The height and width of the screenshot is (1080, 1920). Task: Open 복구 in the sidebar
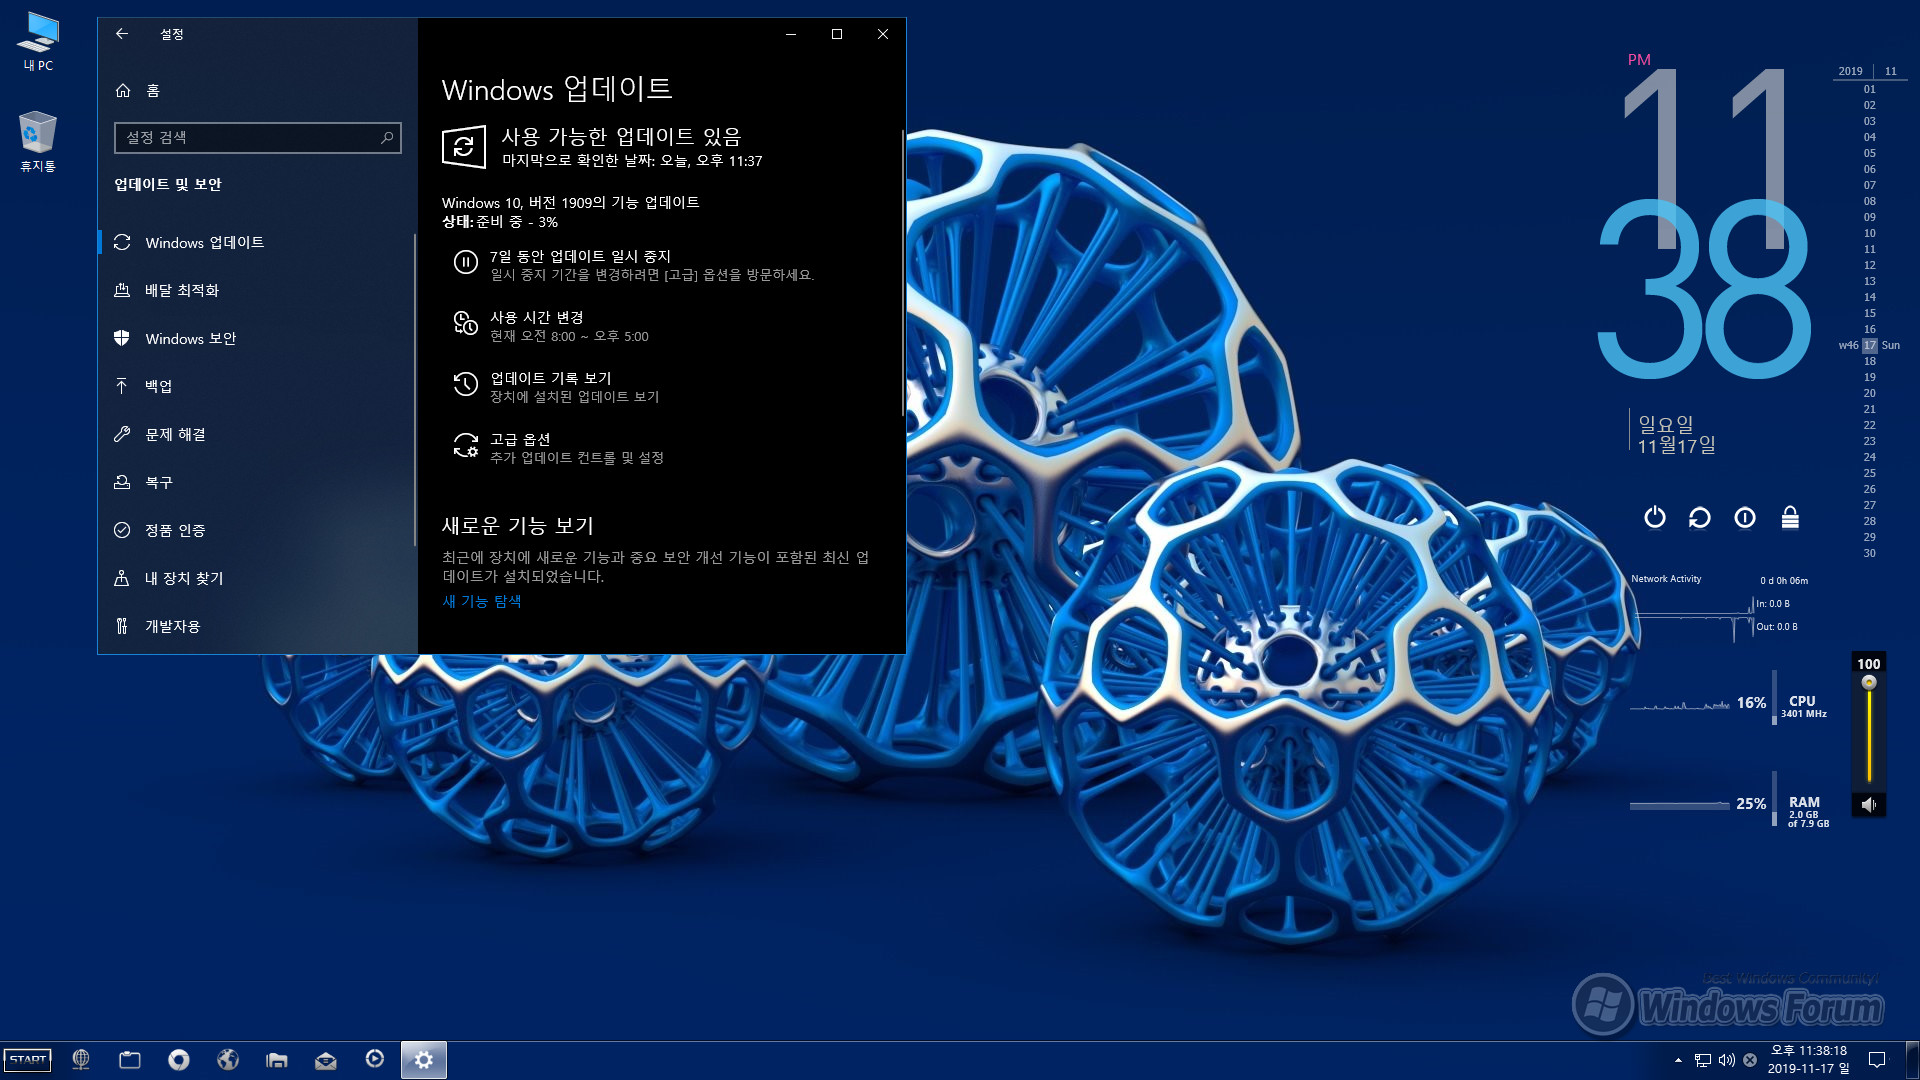pos(257,483)
